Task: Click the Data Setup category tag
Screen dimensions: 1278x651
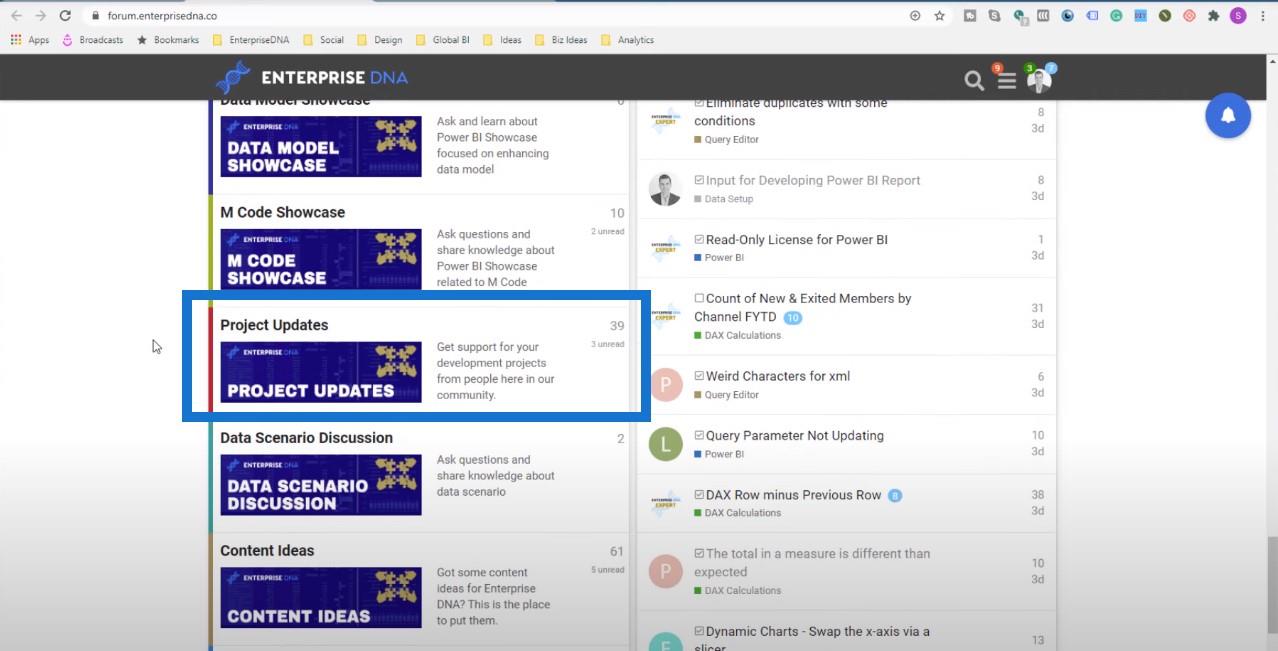Action: click(724, 199)
